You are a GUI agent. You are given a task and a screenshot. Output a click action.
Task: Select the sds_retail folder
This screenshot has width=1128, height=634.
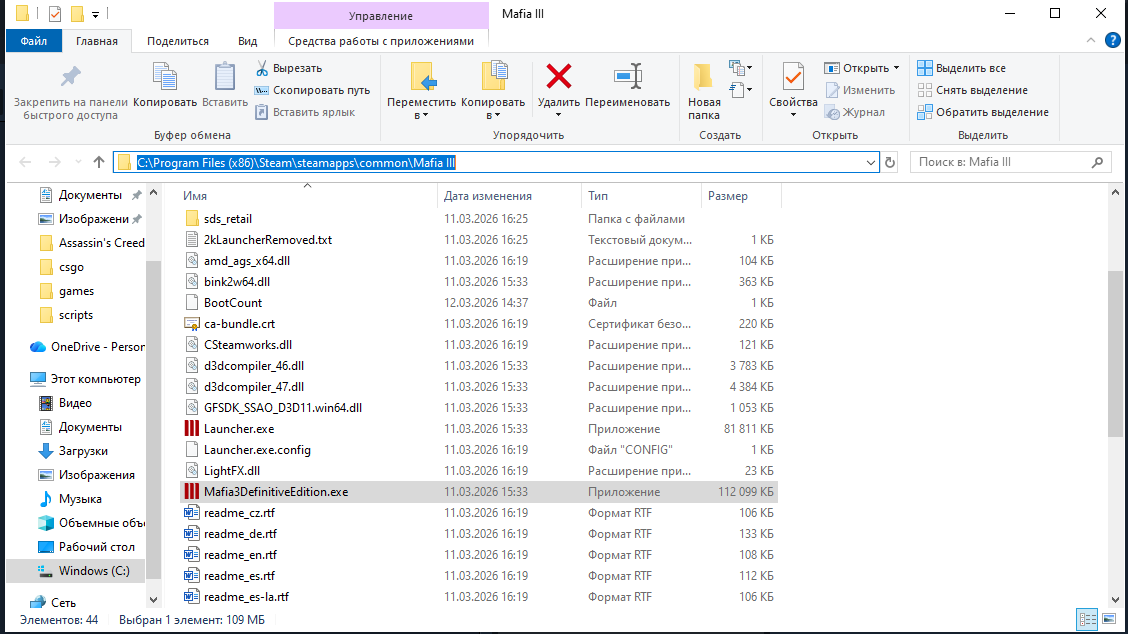(478, 219)
